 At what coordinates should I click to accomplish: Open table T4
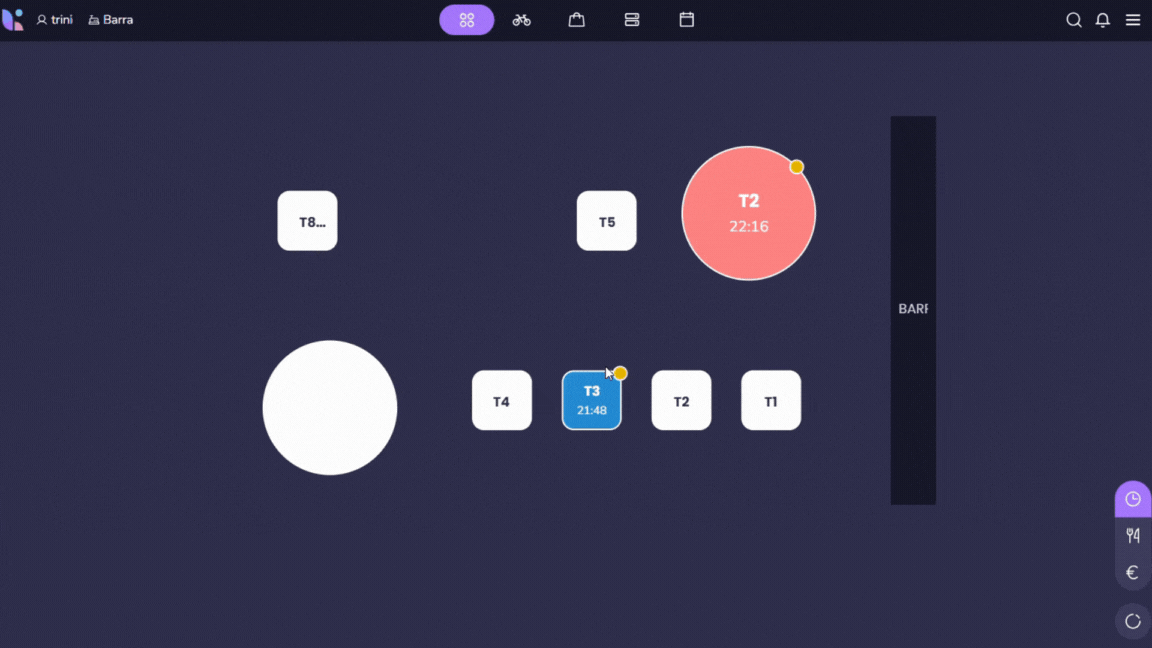click(502, 400)
